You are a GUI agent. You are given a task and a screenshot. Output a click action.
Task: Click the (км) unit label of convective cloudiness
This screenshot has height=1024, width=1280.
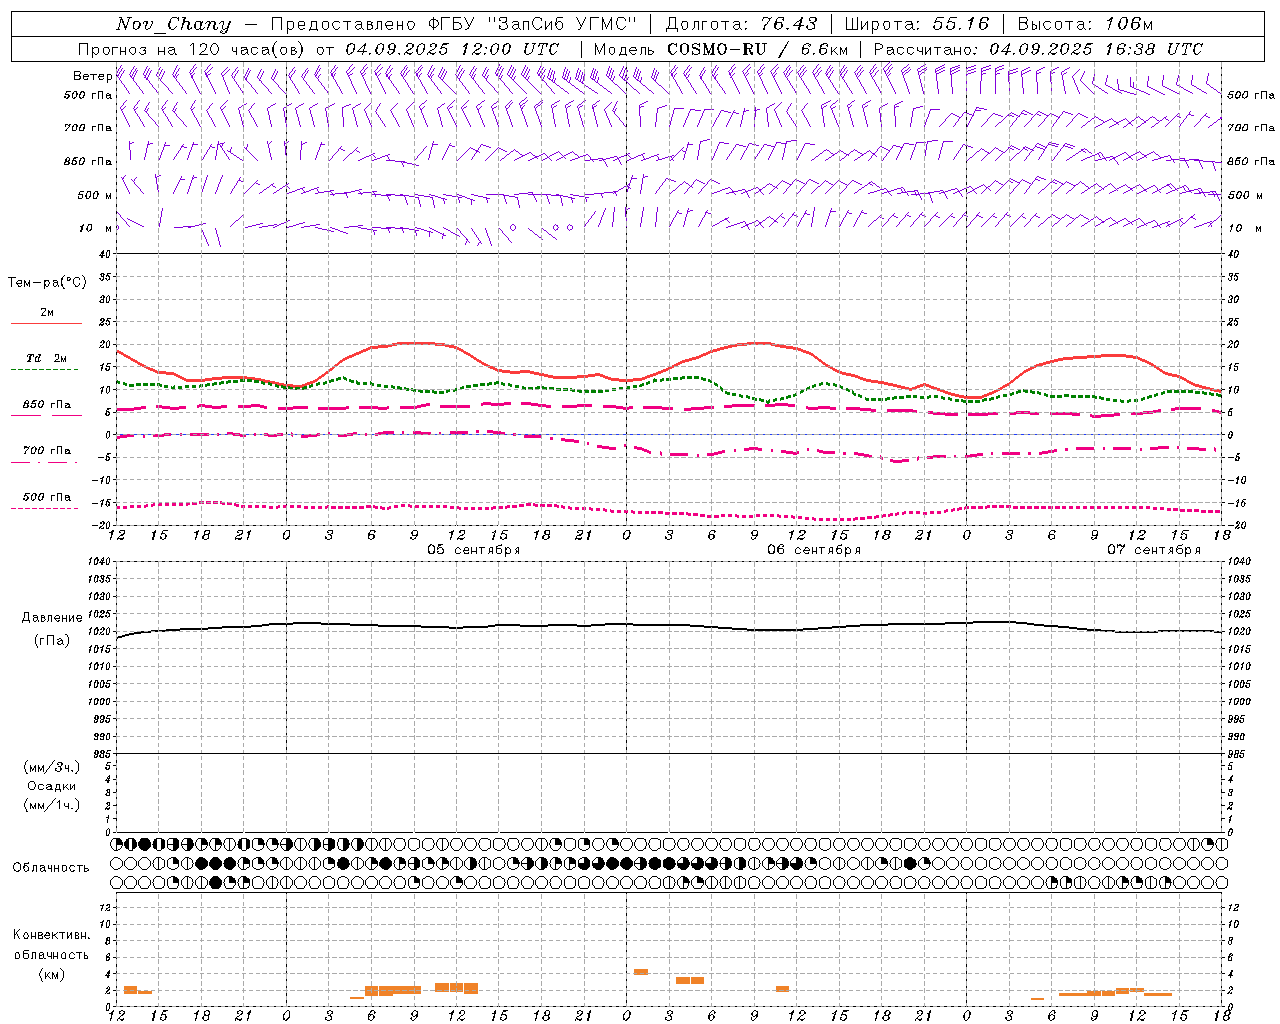pyautogui.click(x=52, y=974)
